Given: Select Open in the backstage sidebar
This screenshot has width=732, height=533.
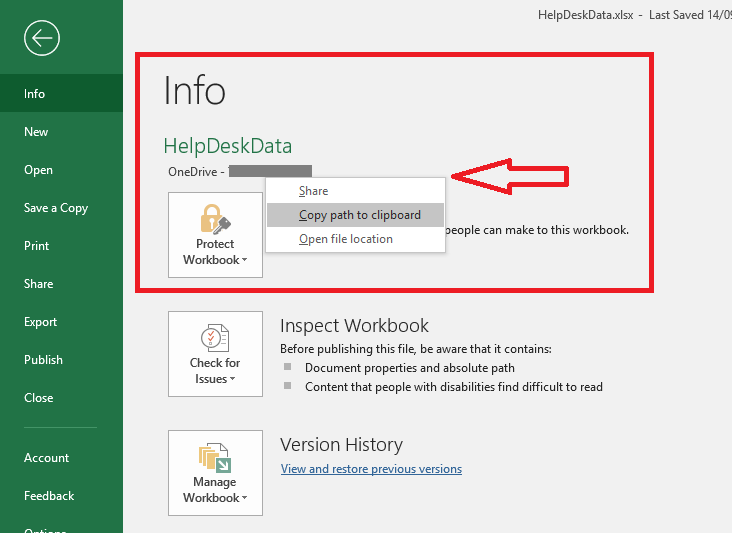Looking at the screenshot, I should pos(61,170).
